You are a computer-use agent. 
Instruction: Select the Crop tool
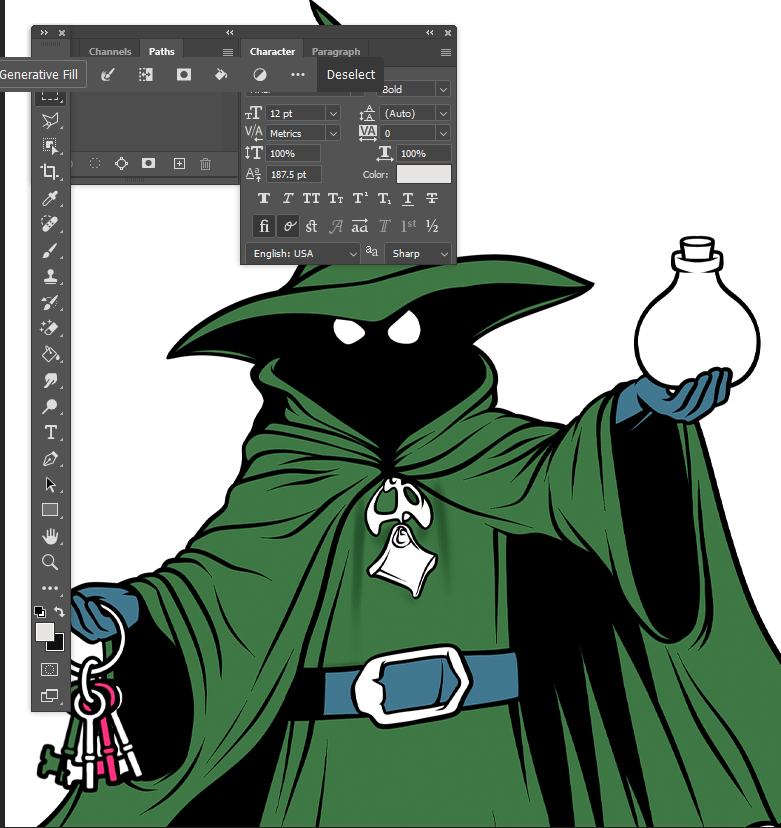tap(50, 172)
